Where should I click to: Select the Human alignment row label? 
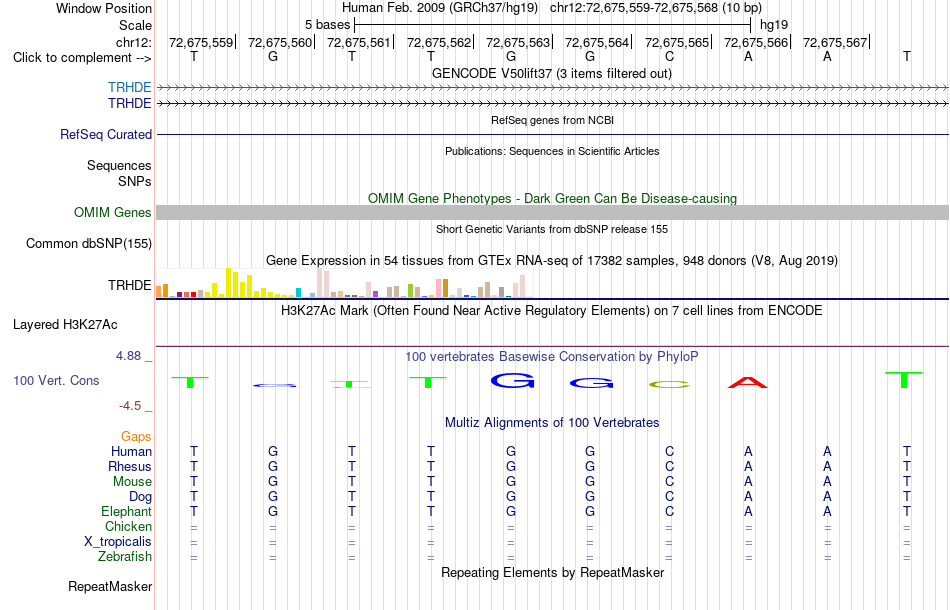pos(131,452)
